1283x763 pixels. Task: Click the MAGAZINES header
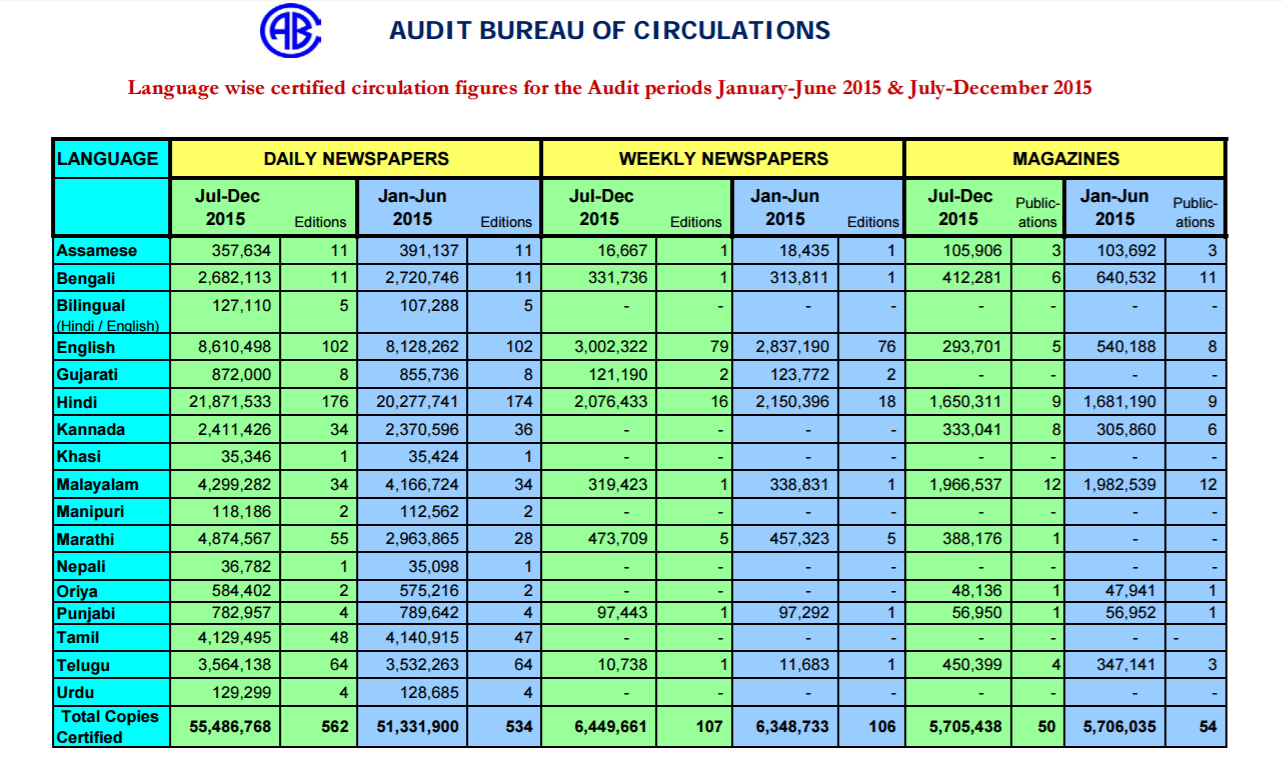point(1065,158)
